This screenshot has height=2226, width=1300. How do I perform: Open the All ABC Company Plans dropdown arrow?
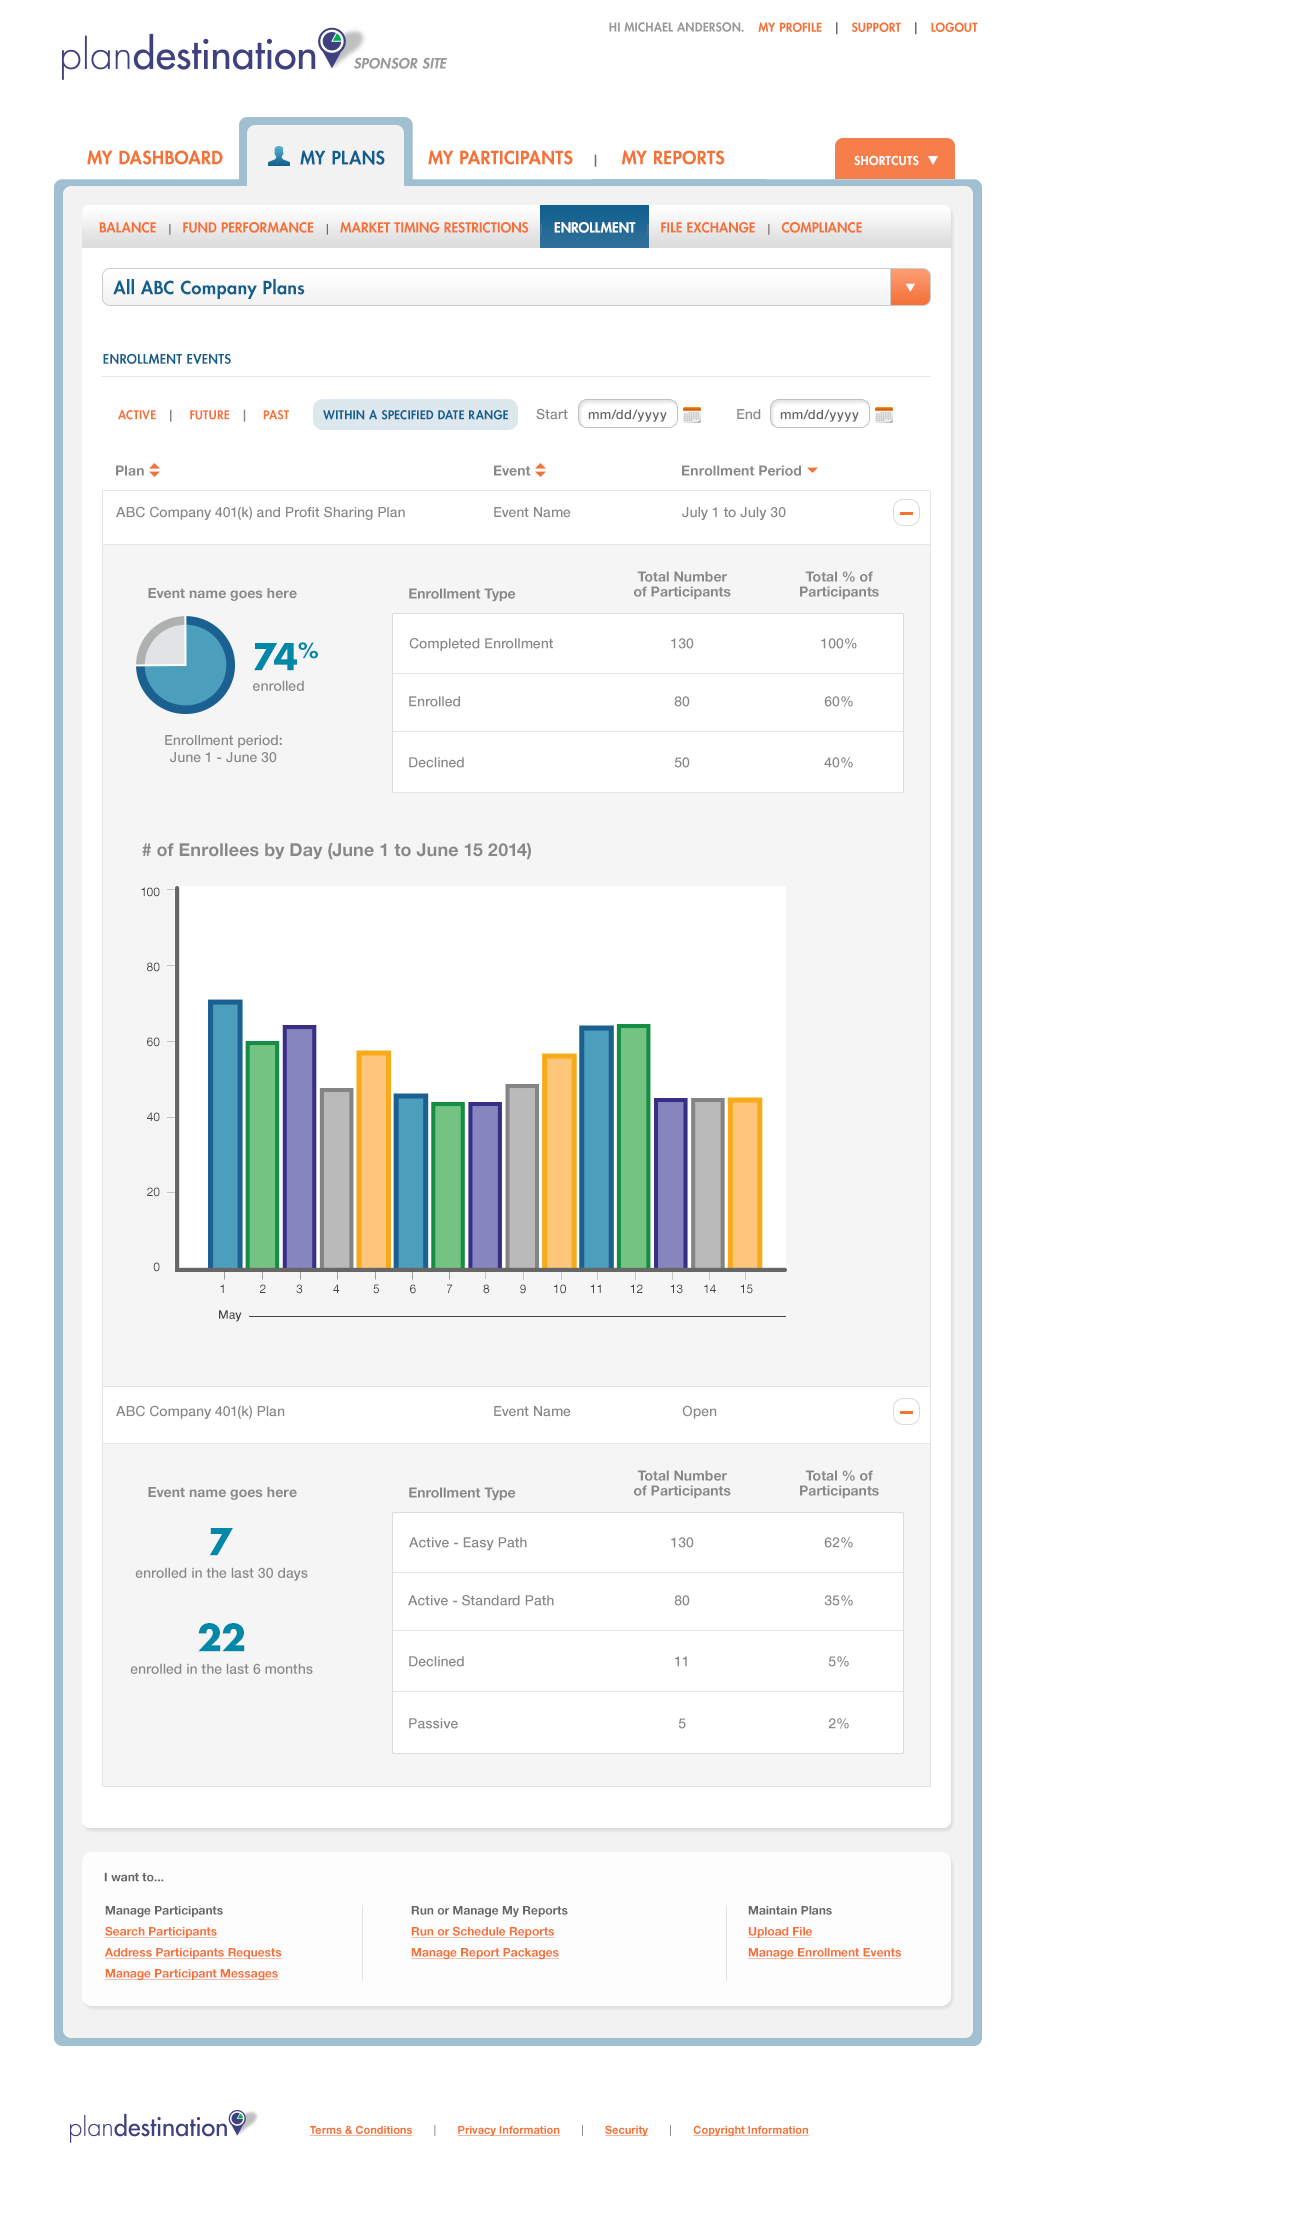[x=910, y=287]
